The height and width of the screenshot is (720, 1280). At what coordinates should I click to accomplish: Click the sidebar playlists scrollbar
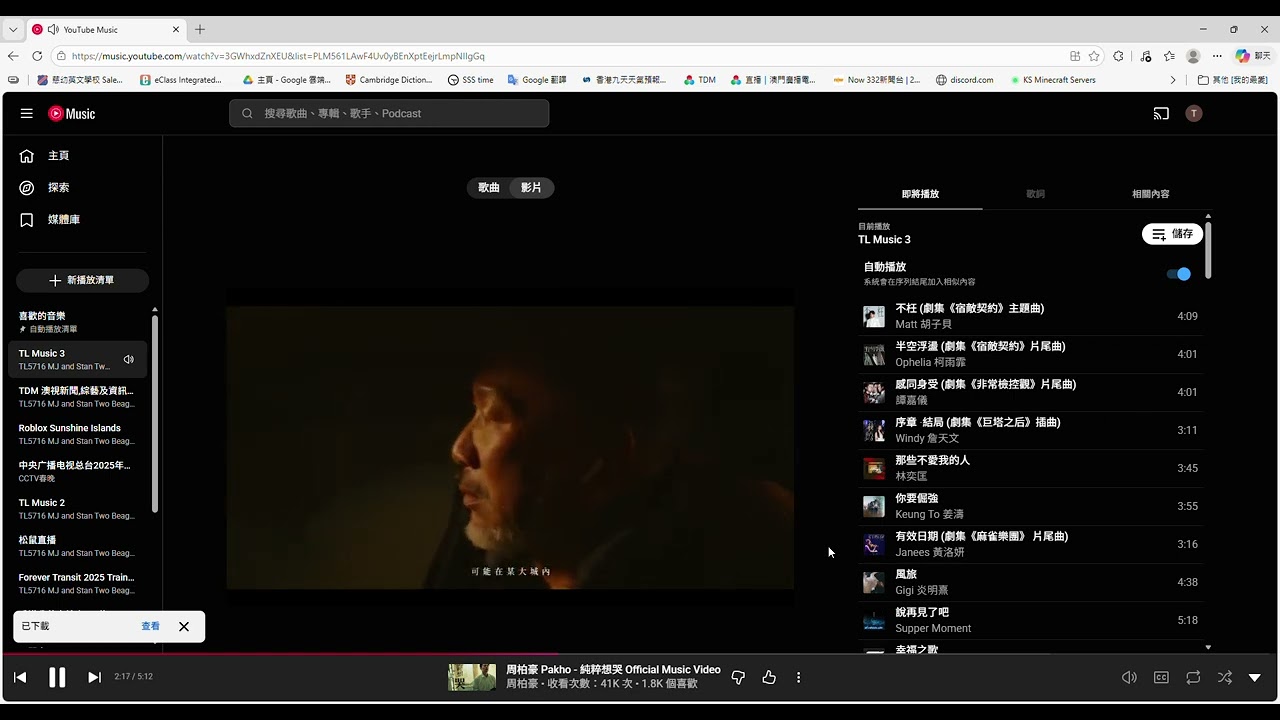point(155,414)
